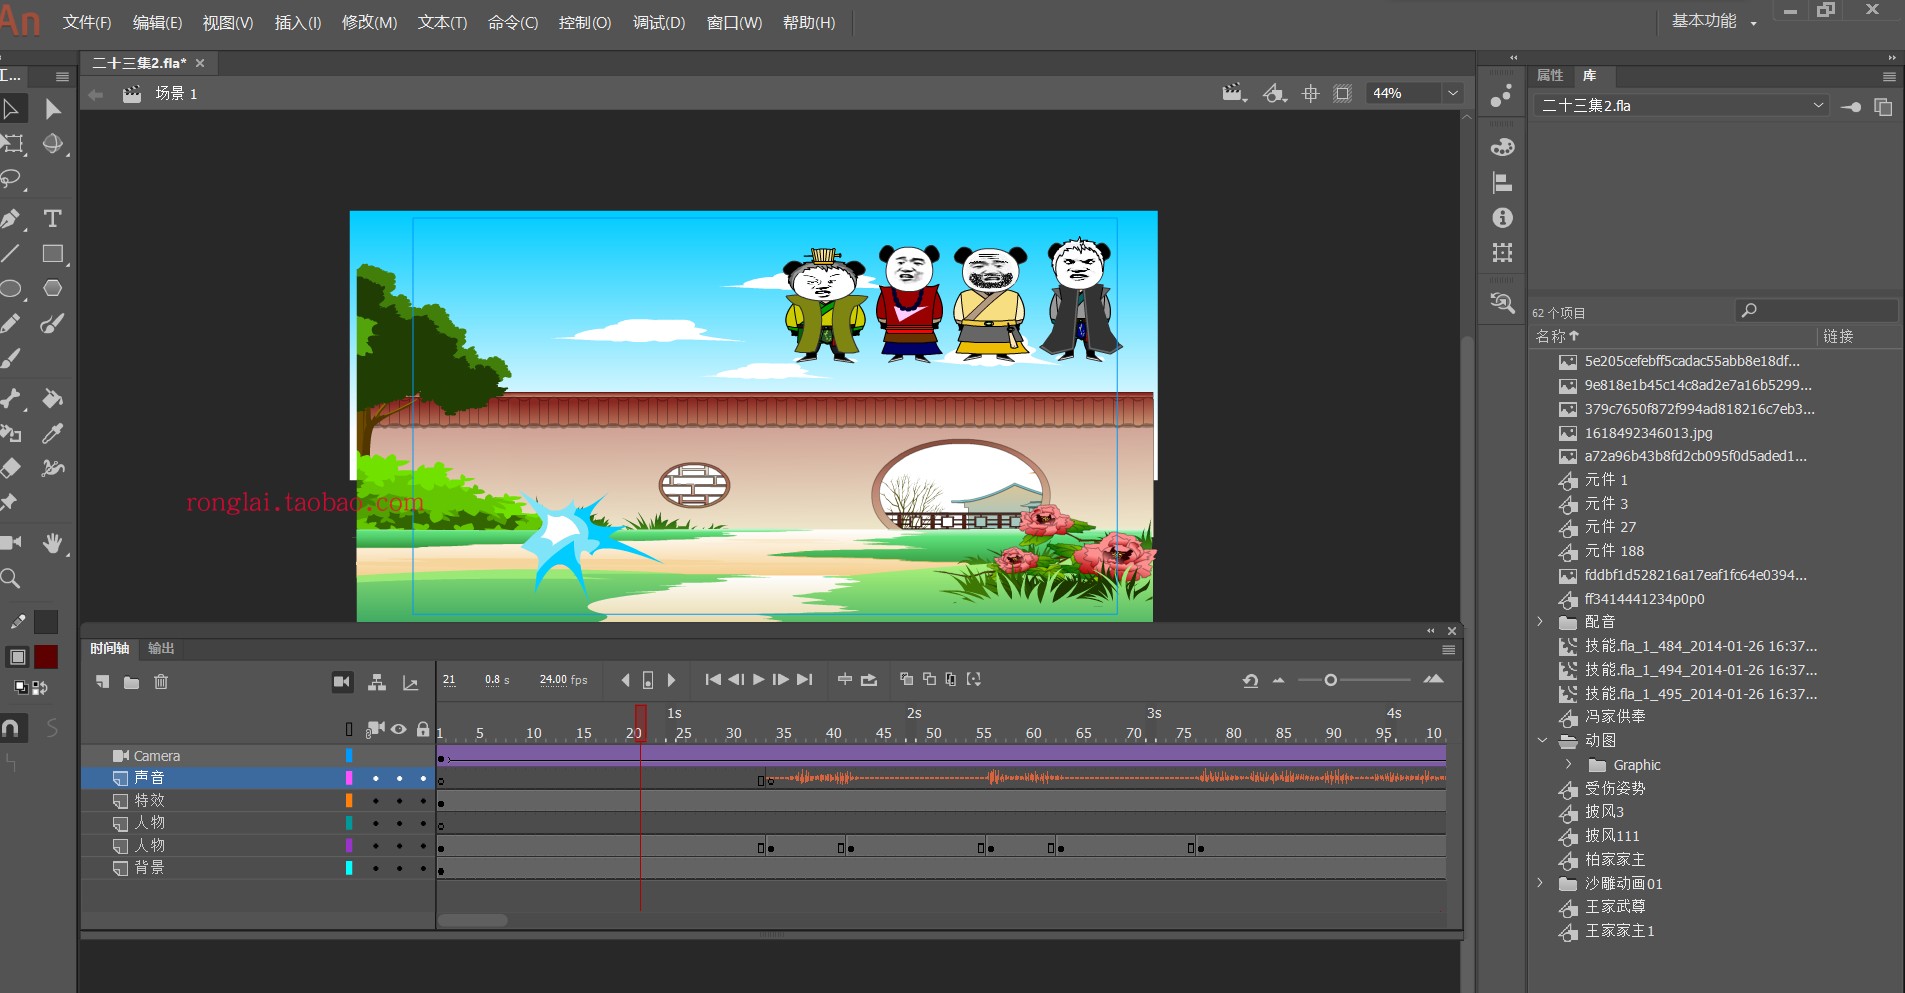Image resolution: width=1905 pixels, height=993 pixels.
Task: Select the PolyStar tool
Action: [53, 289]
